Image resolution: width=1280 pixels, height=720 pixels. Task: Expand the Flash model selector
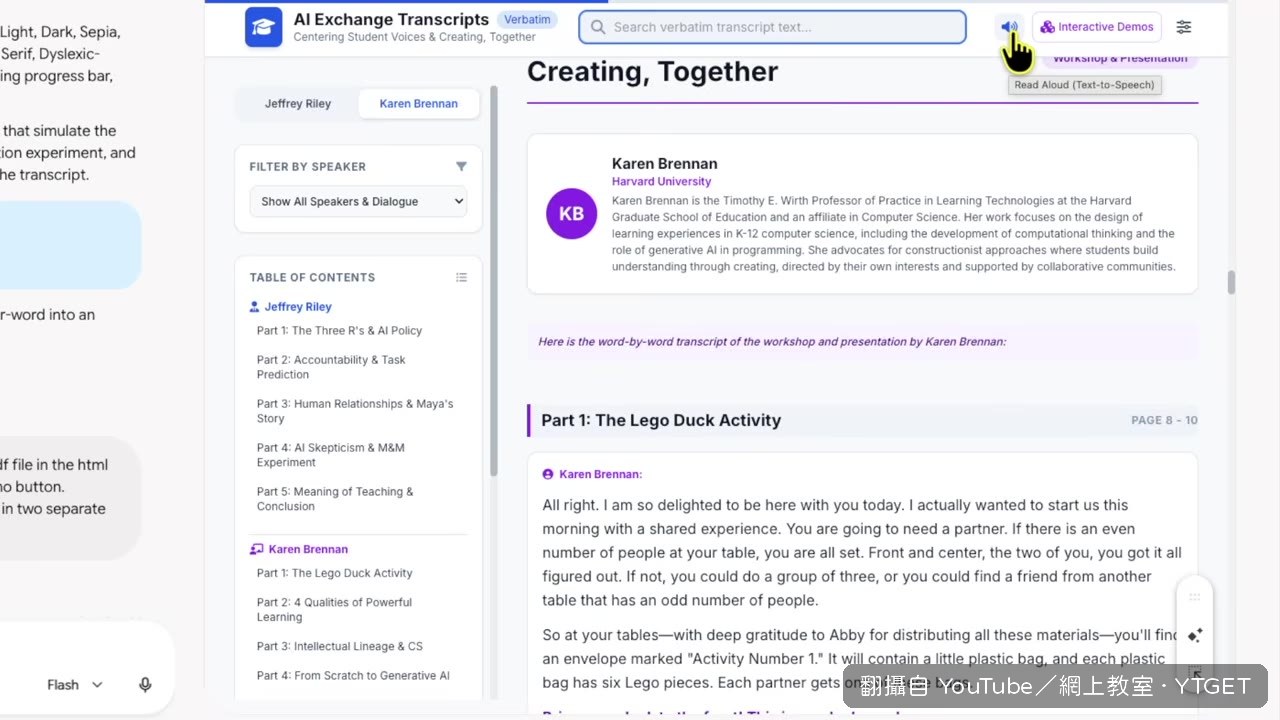coord(75,685)
